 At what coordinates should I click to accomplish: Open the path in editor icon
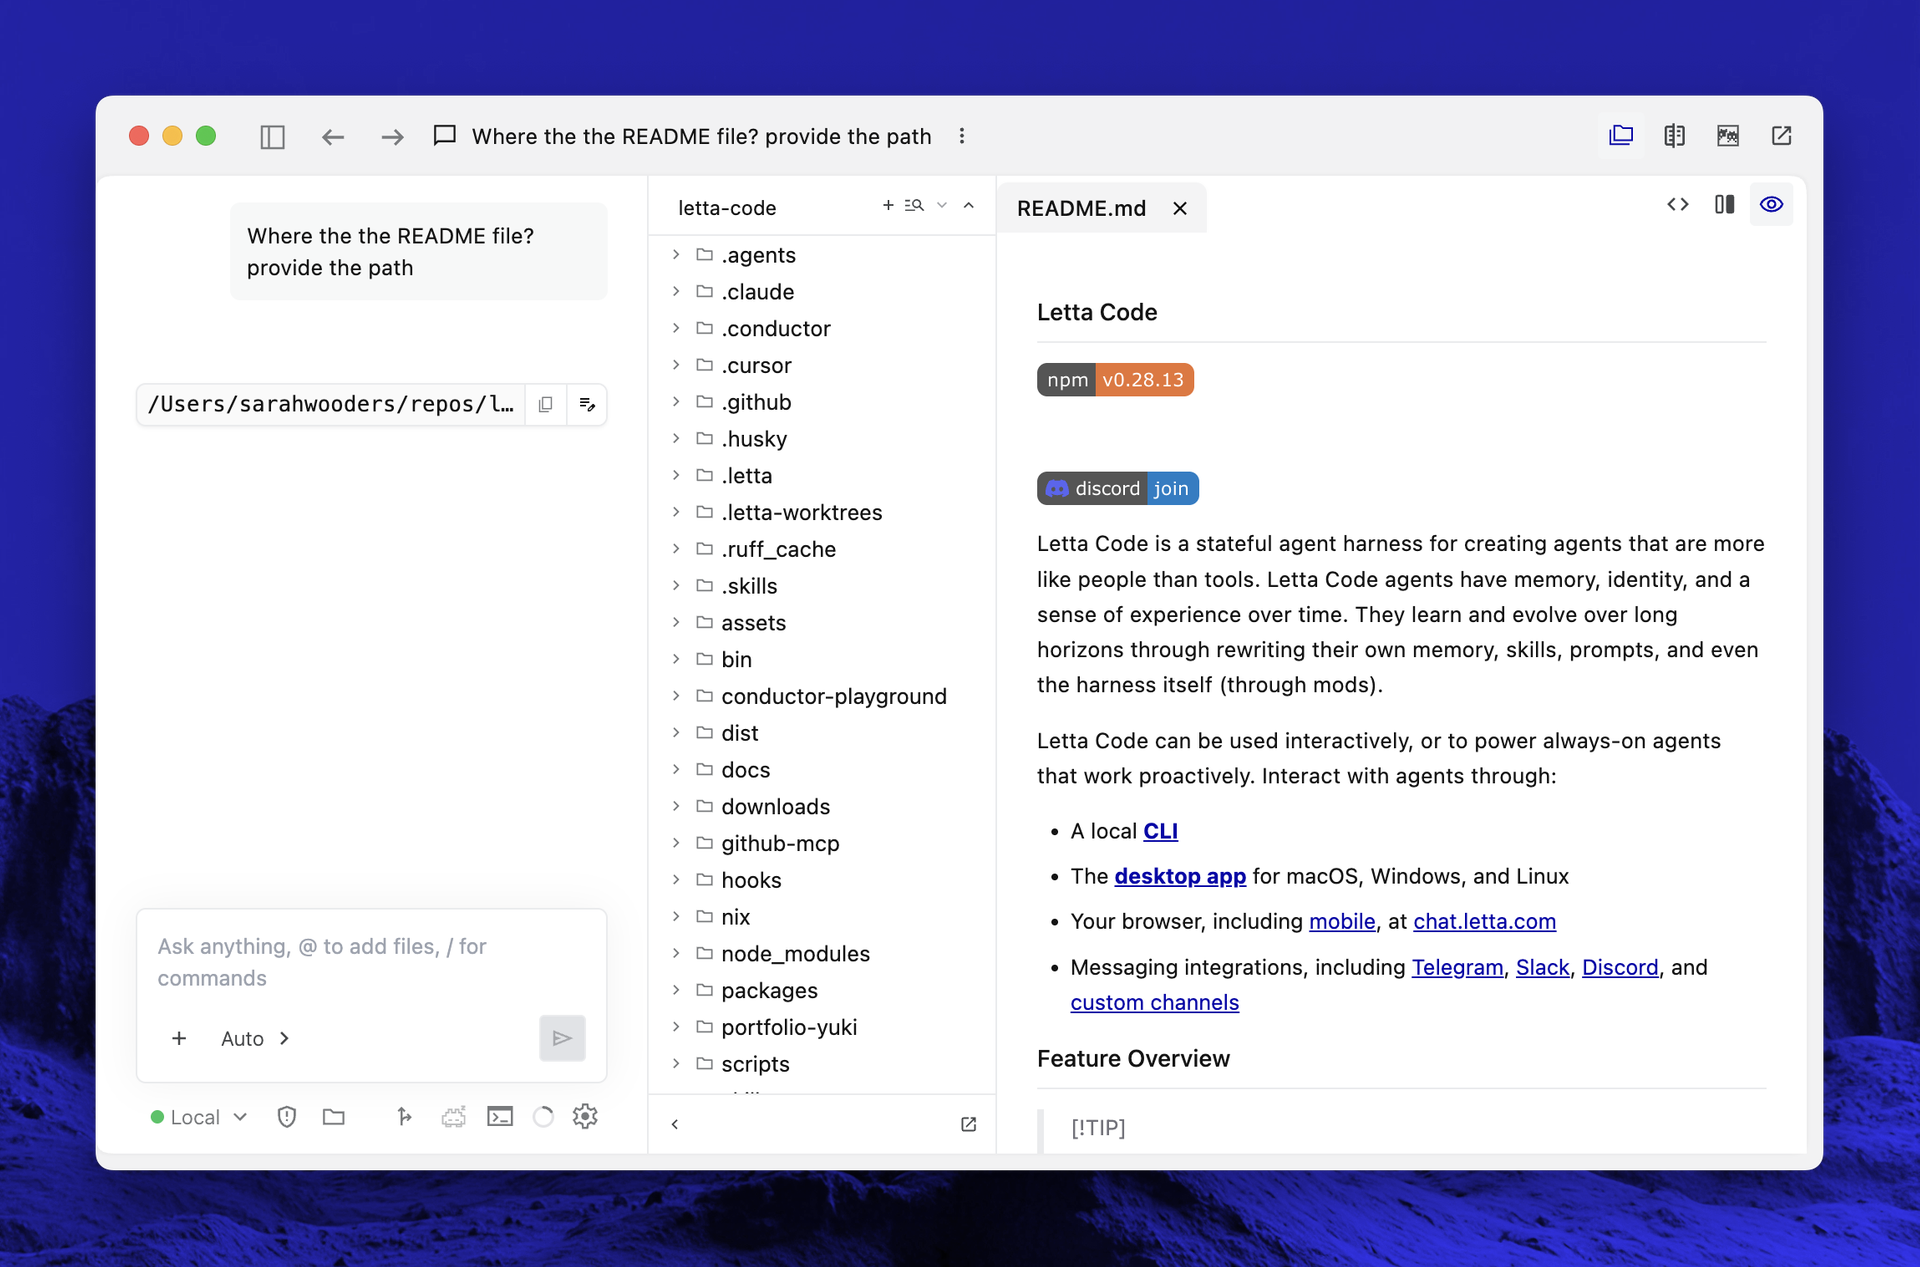(587, 404)
